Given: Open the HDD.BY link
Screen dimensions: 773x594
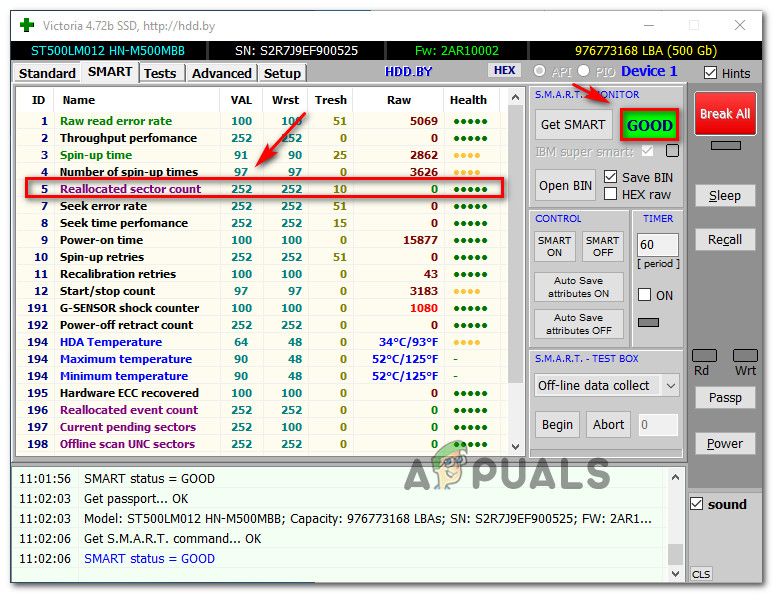Looking at the screenshot, I should point(408,72).
